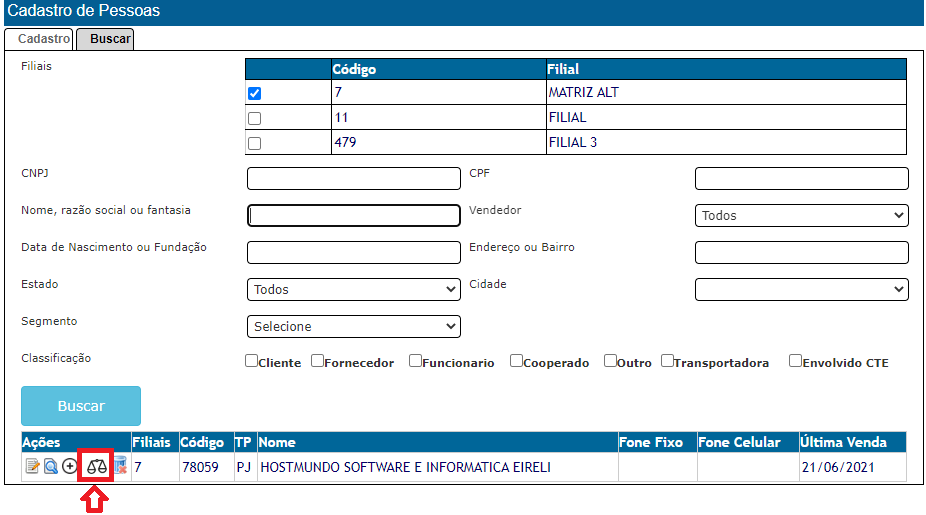Screen dimensions: 926x515
Task: Open the Vendedor dropdown
Action: (x=801, y=216)
